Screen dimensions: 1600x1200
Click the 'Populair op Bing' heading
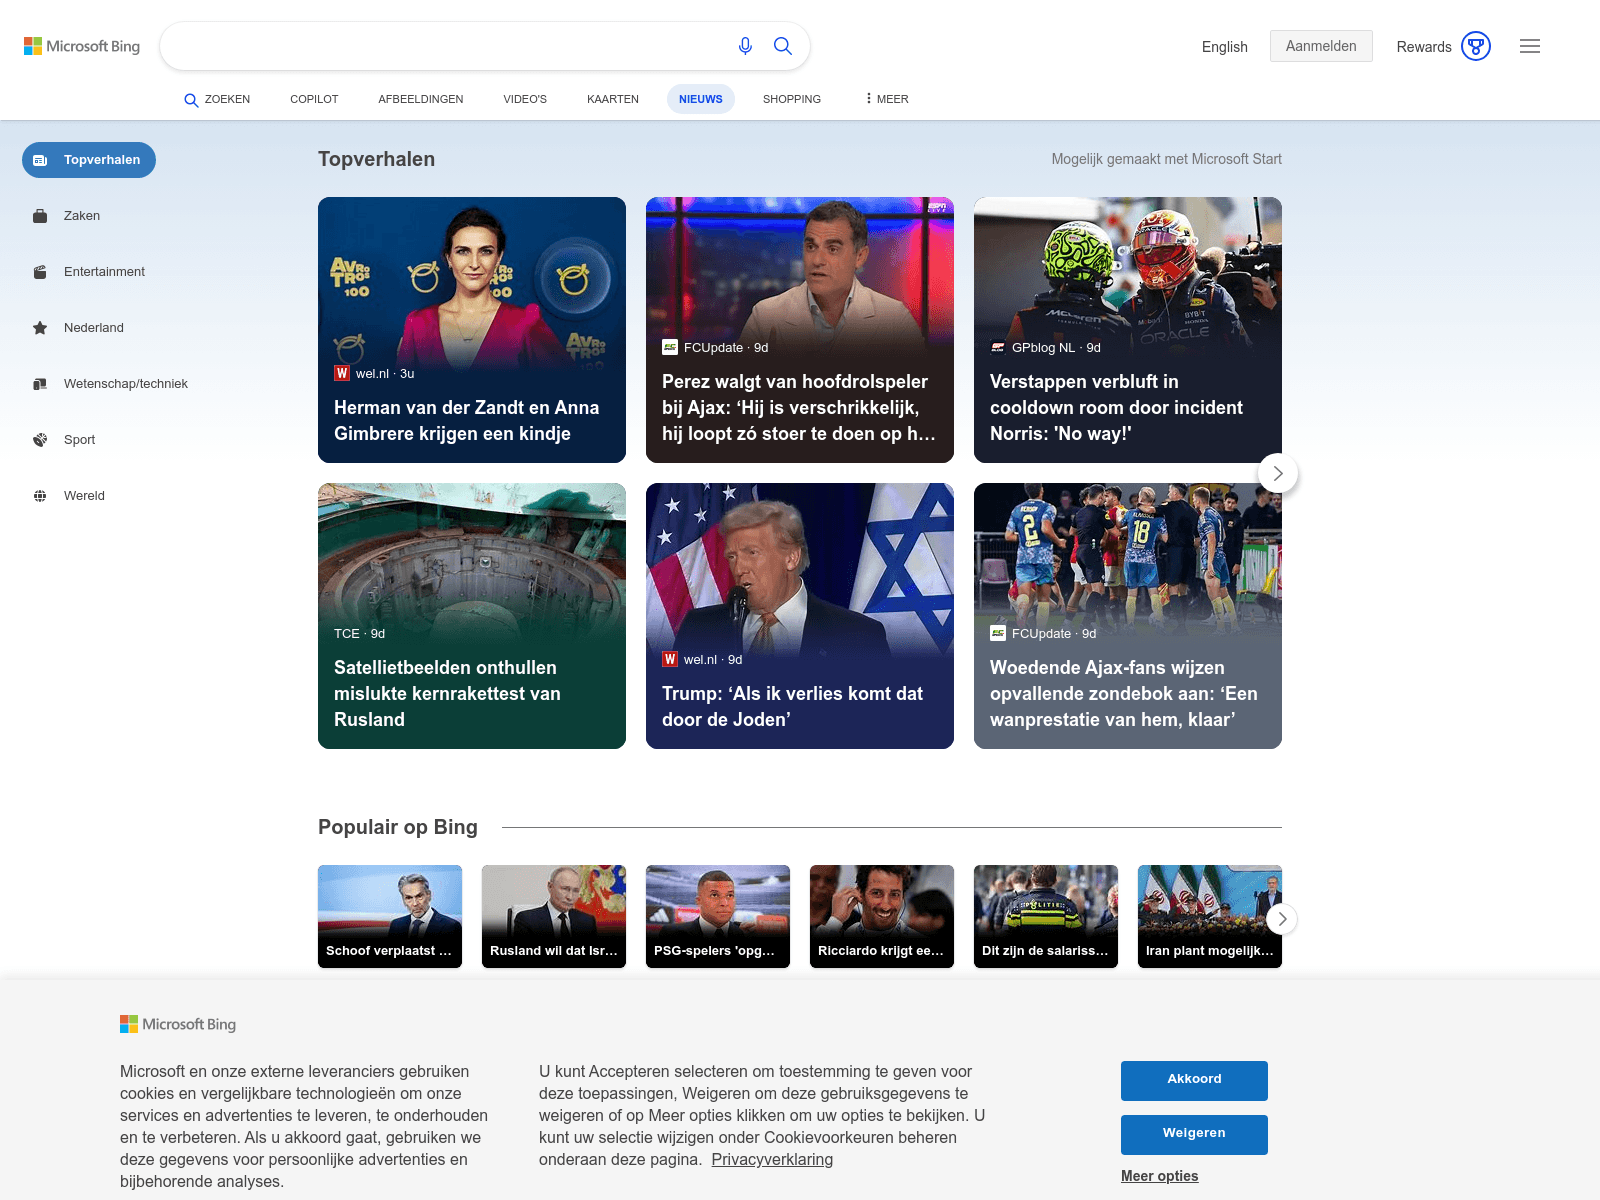398,827
